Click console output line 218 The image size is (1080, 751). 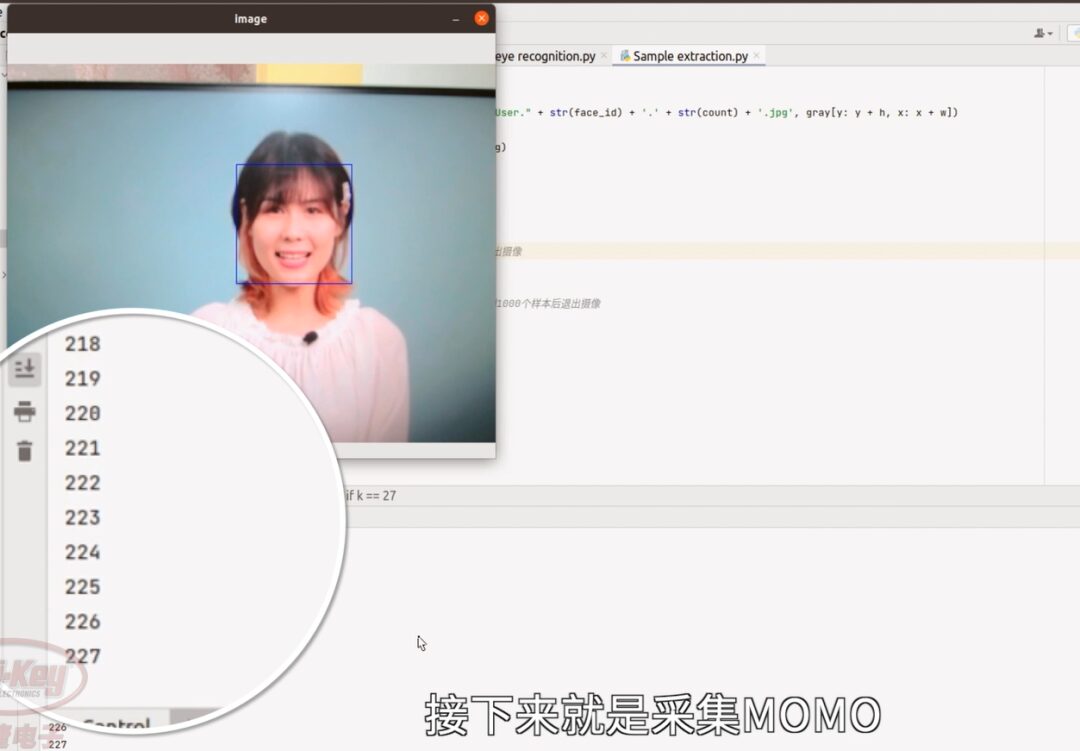83,344
